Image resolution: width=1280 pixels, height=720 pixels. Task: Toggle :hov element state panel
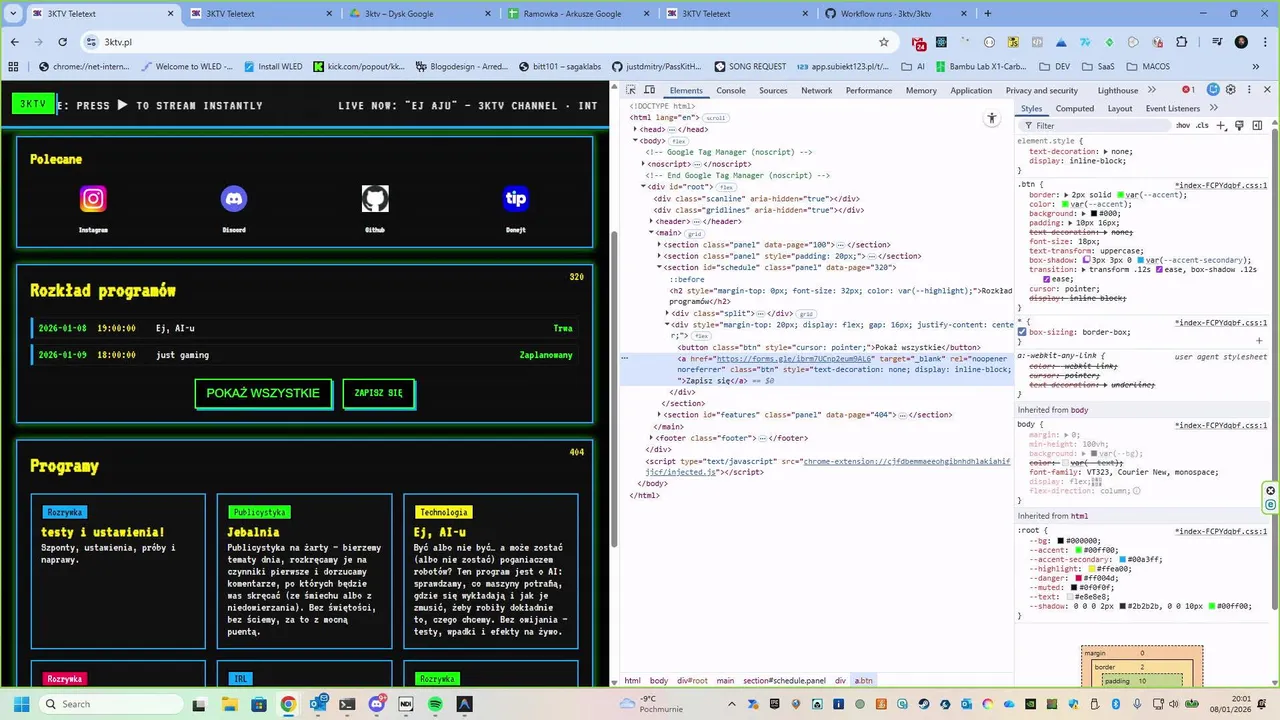coord(1183,126)
